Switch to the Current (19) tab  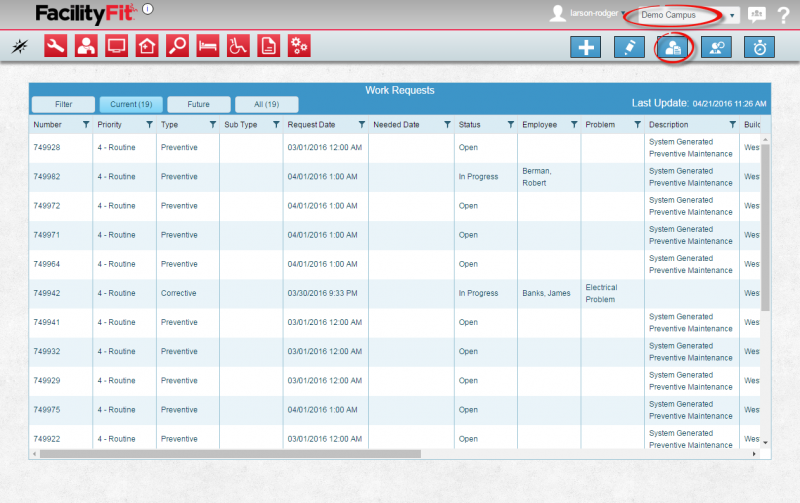pyautogui.click(x=131, y=105)
